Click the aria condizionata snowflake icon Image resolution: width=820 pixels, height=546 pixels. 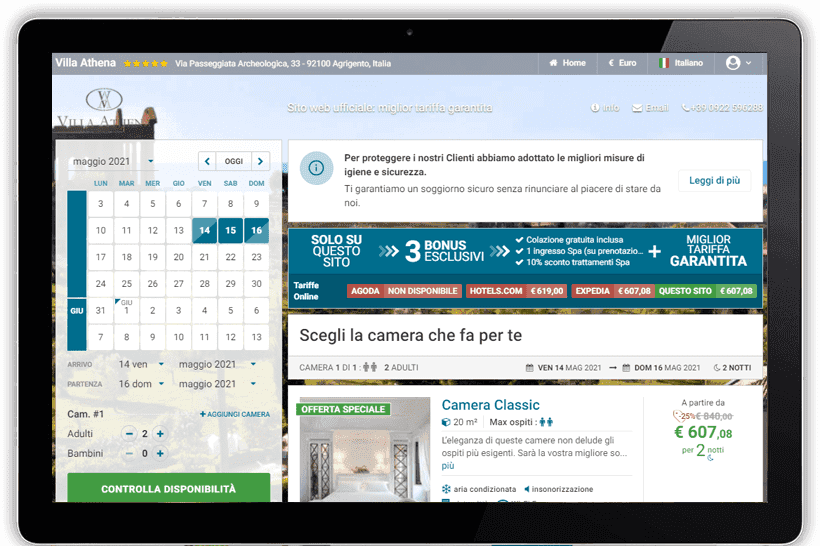point(446,489)
